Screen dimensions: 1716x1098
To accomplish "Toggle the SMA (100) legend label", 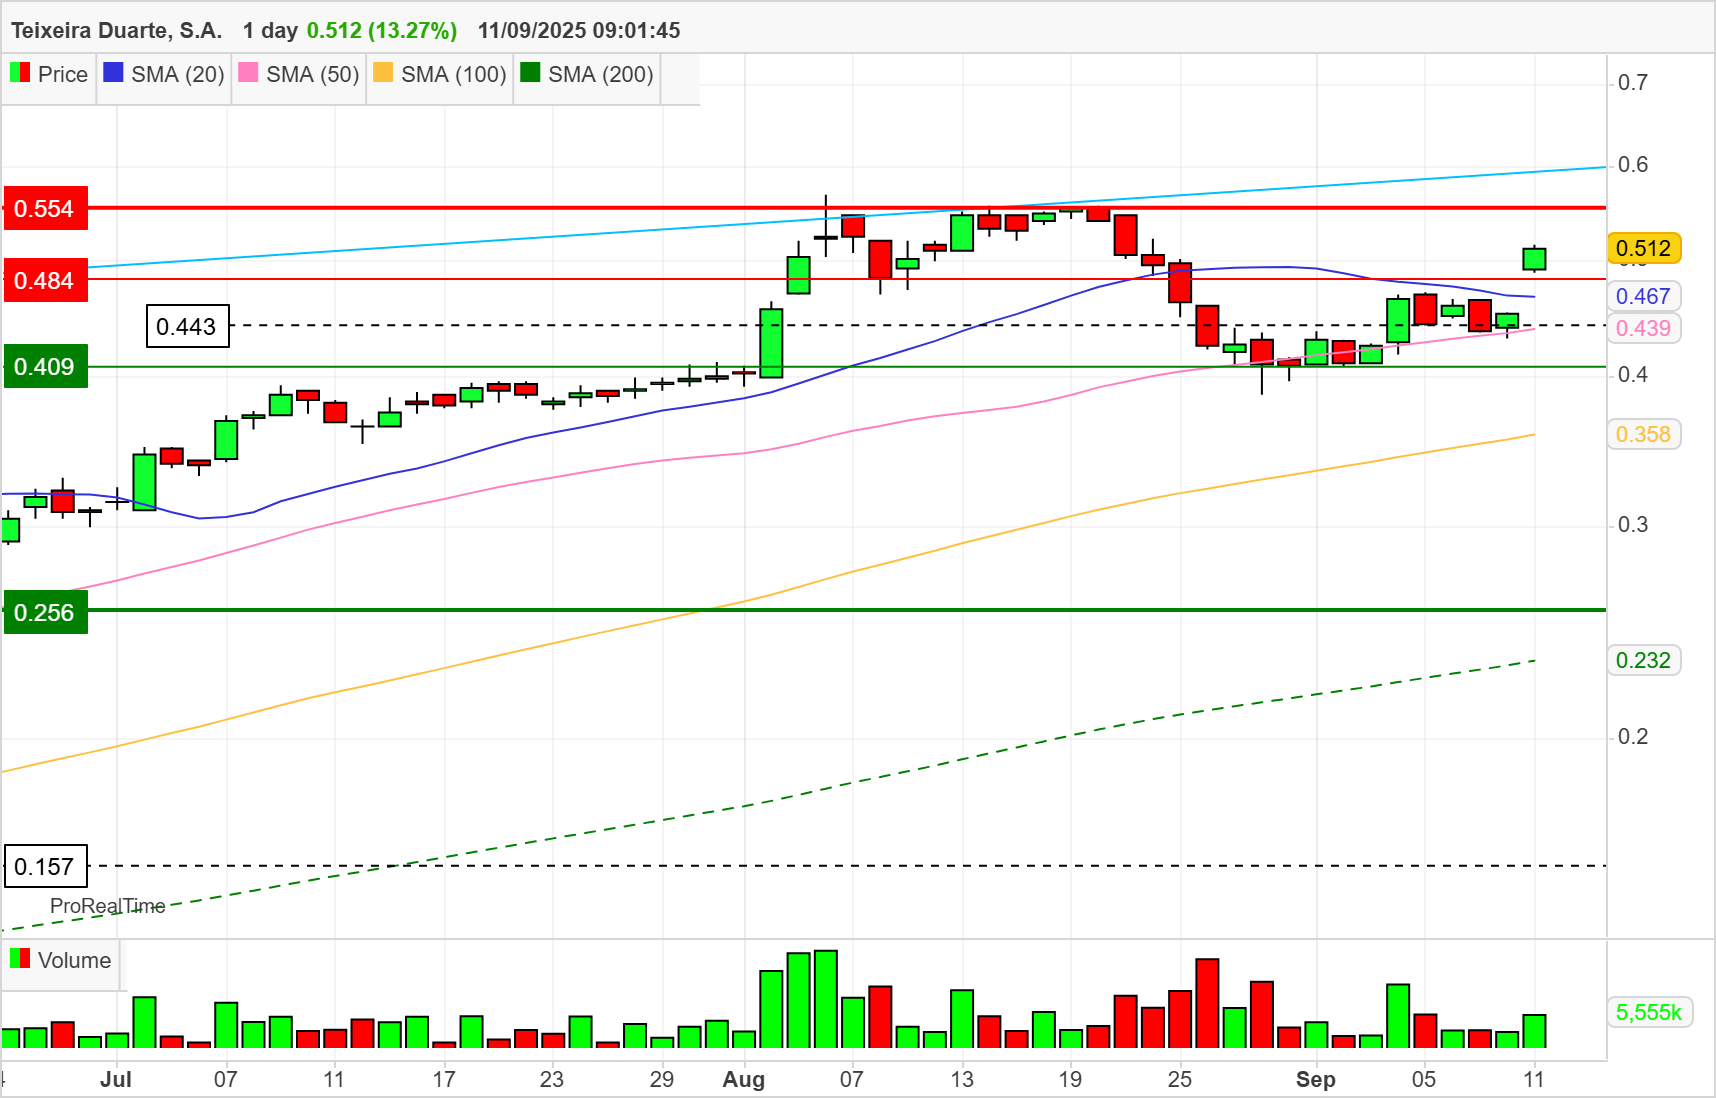I will (454, 74).
